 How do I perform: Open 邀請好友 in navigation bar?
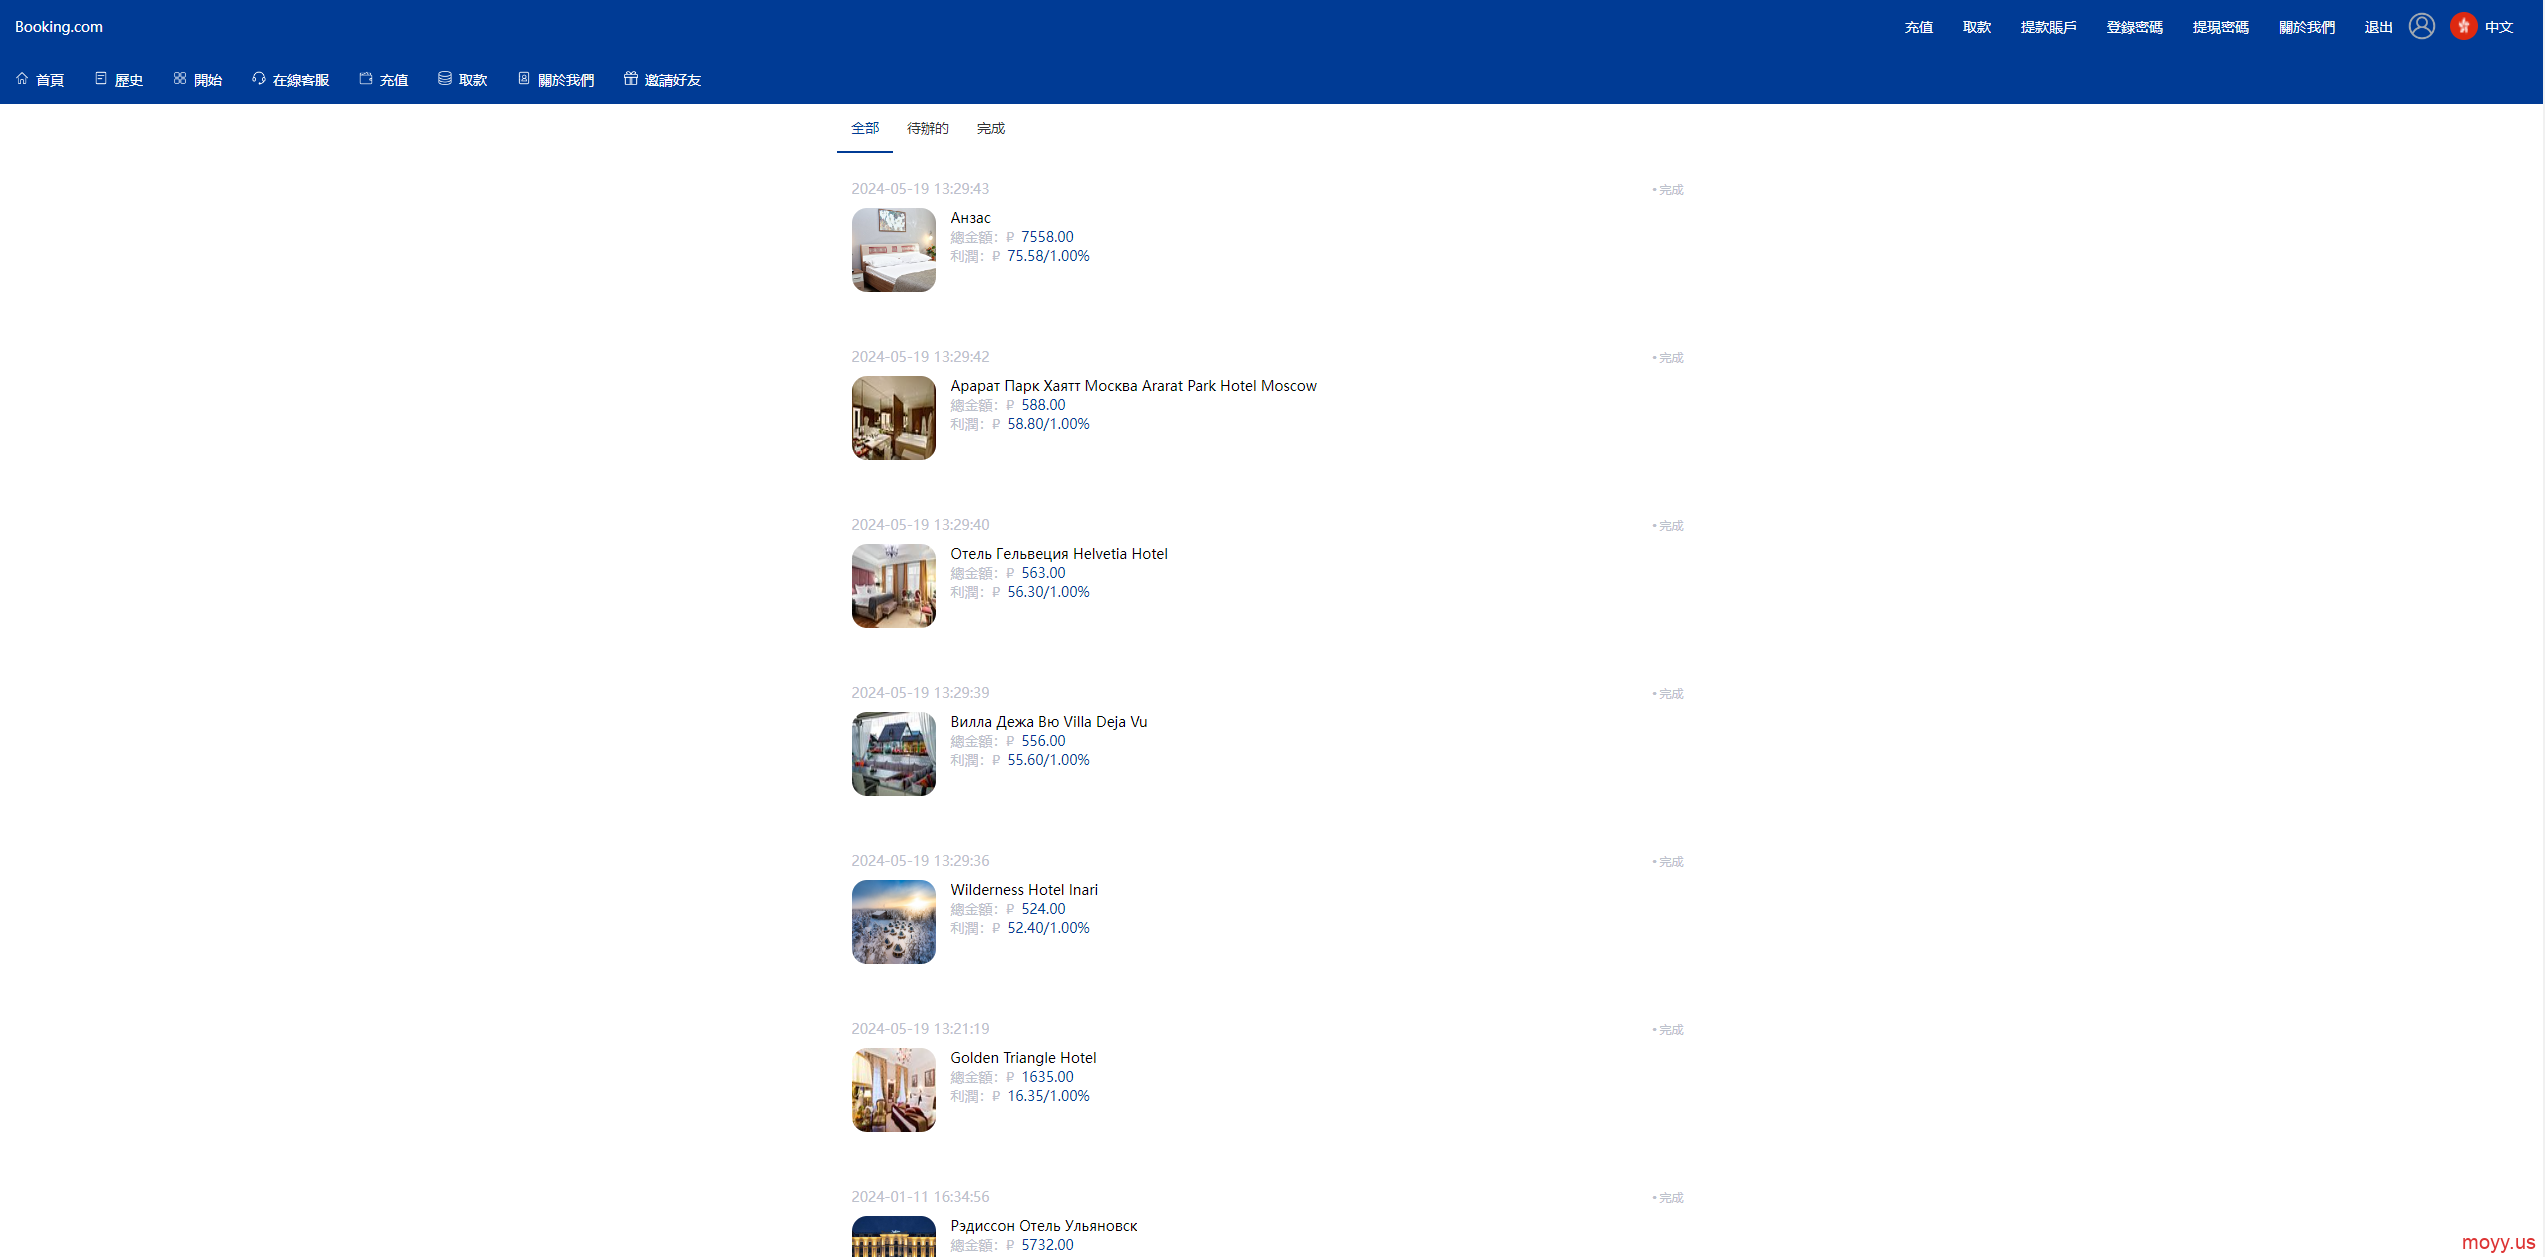click(673, 80)
